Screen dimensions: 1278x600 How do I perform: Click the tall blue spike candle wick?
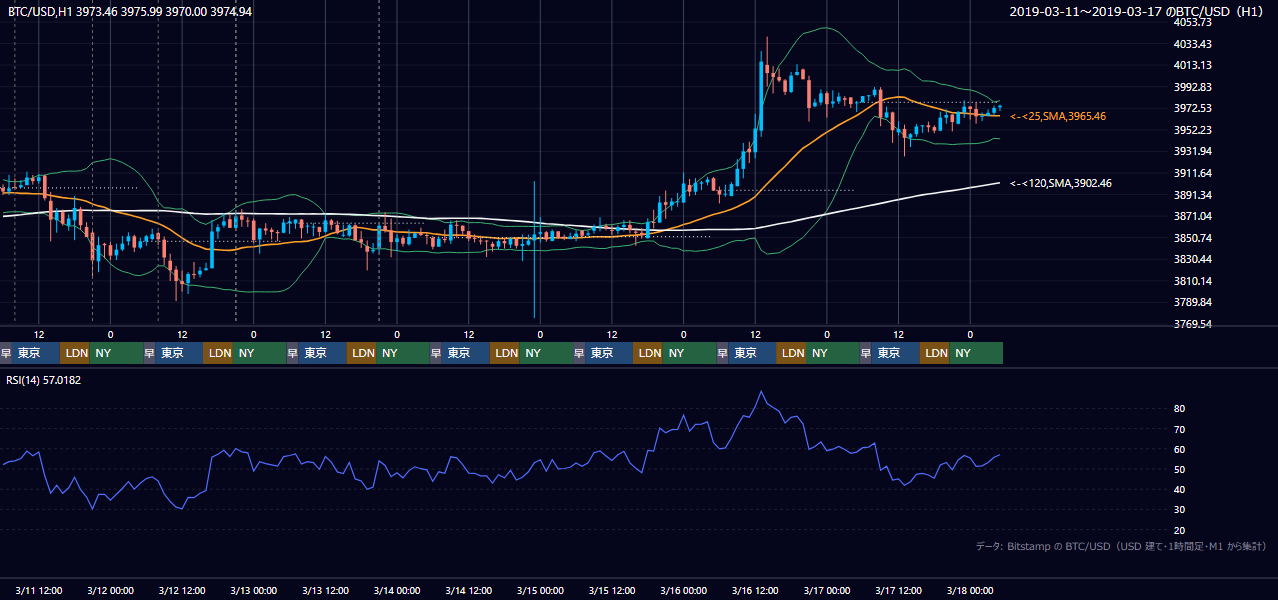click(x=534, y=250)
